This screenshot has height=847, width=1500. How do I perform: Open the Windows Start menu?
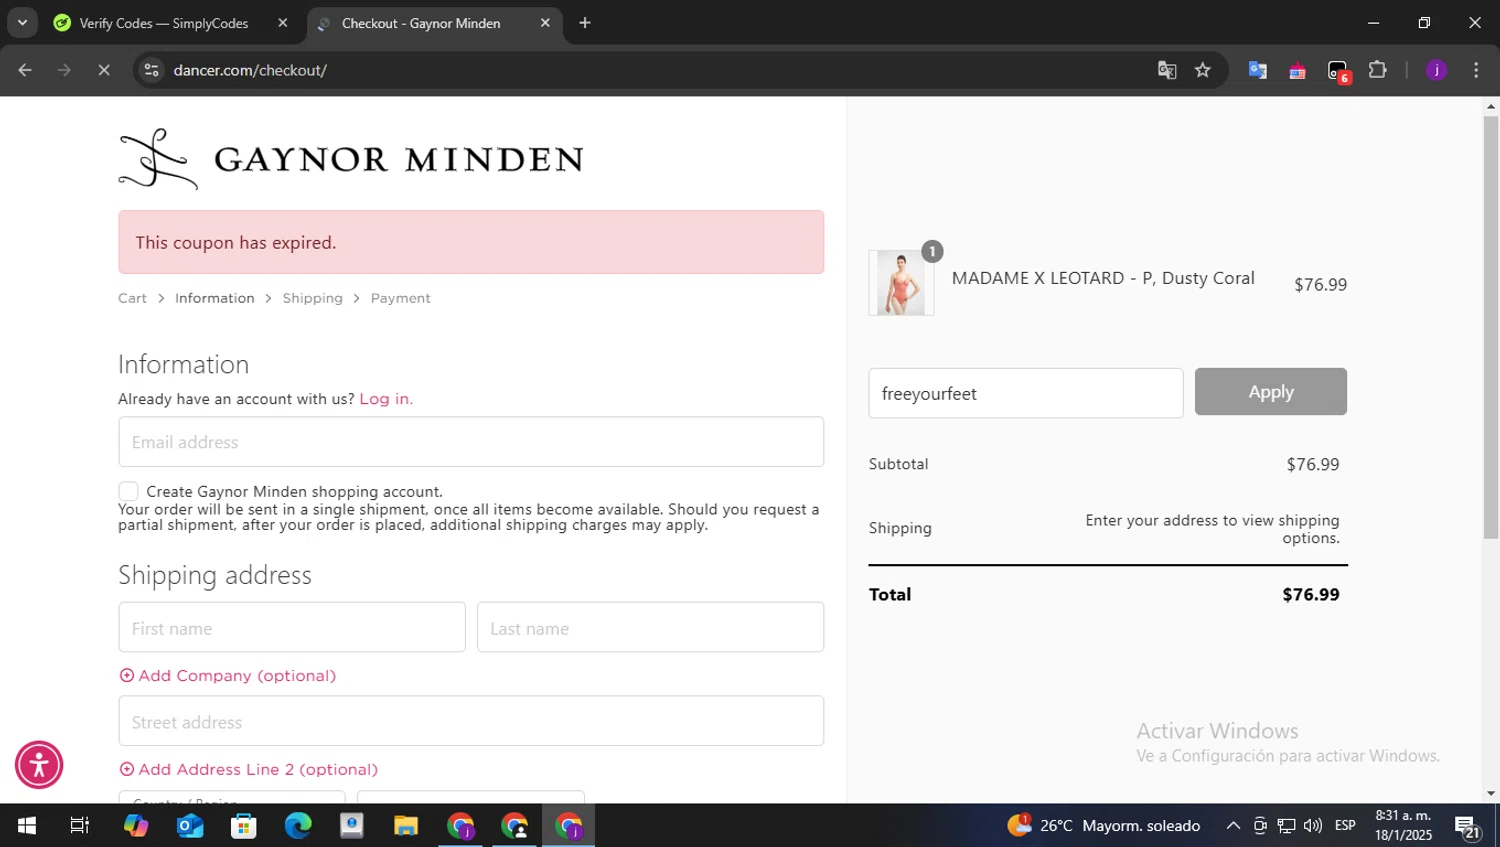coord(27,826)
